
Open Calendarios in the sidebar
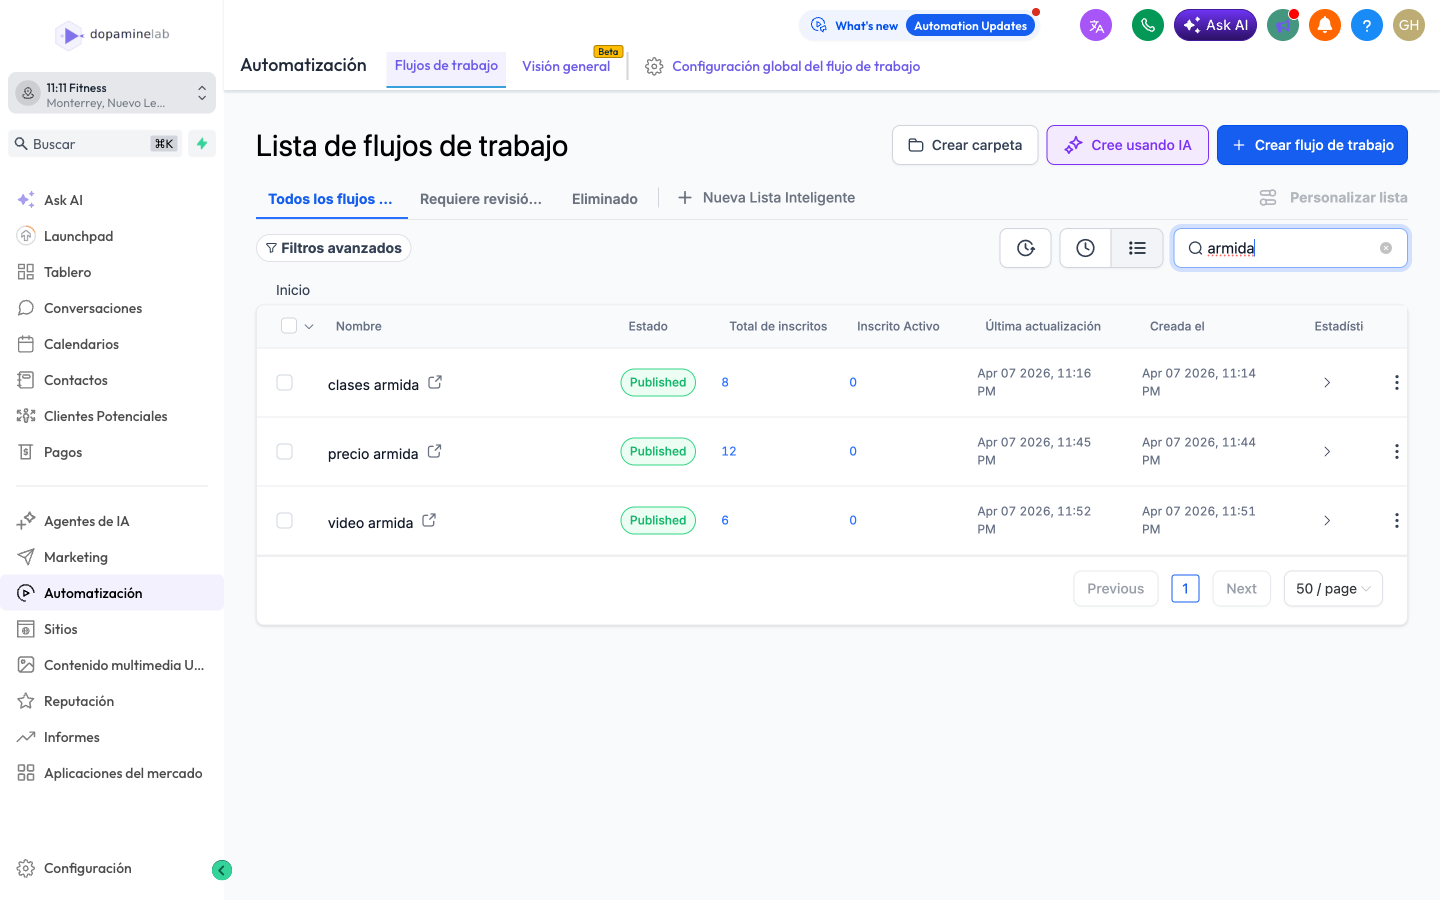coord(112,344)
